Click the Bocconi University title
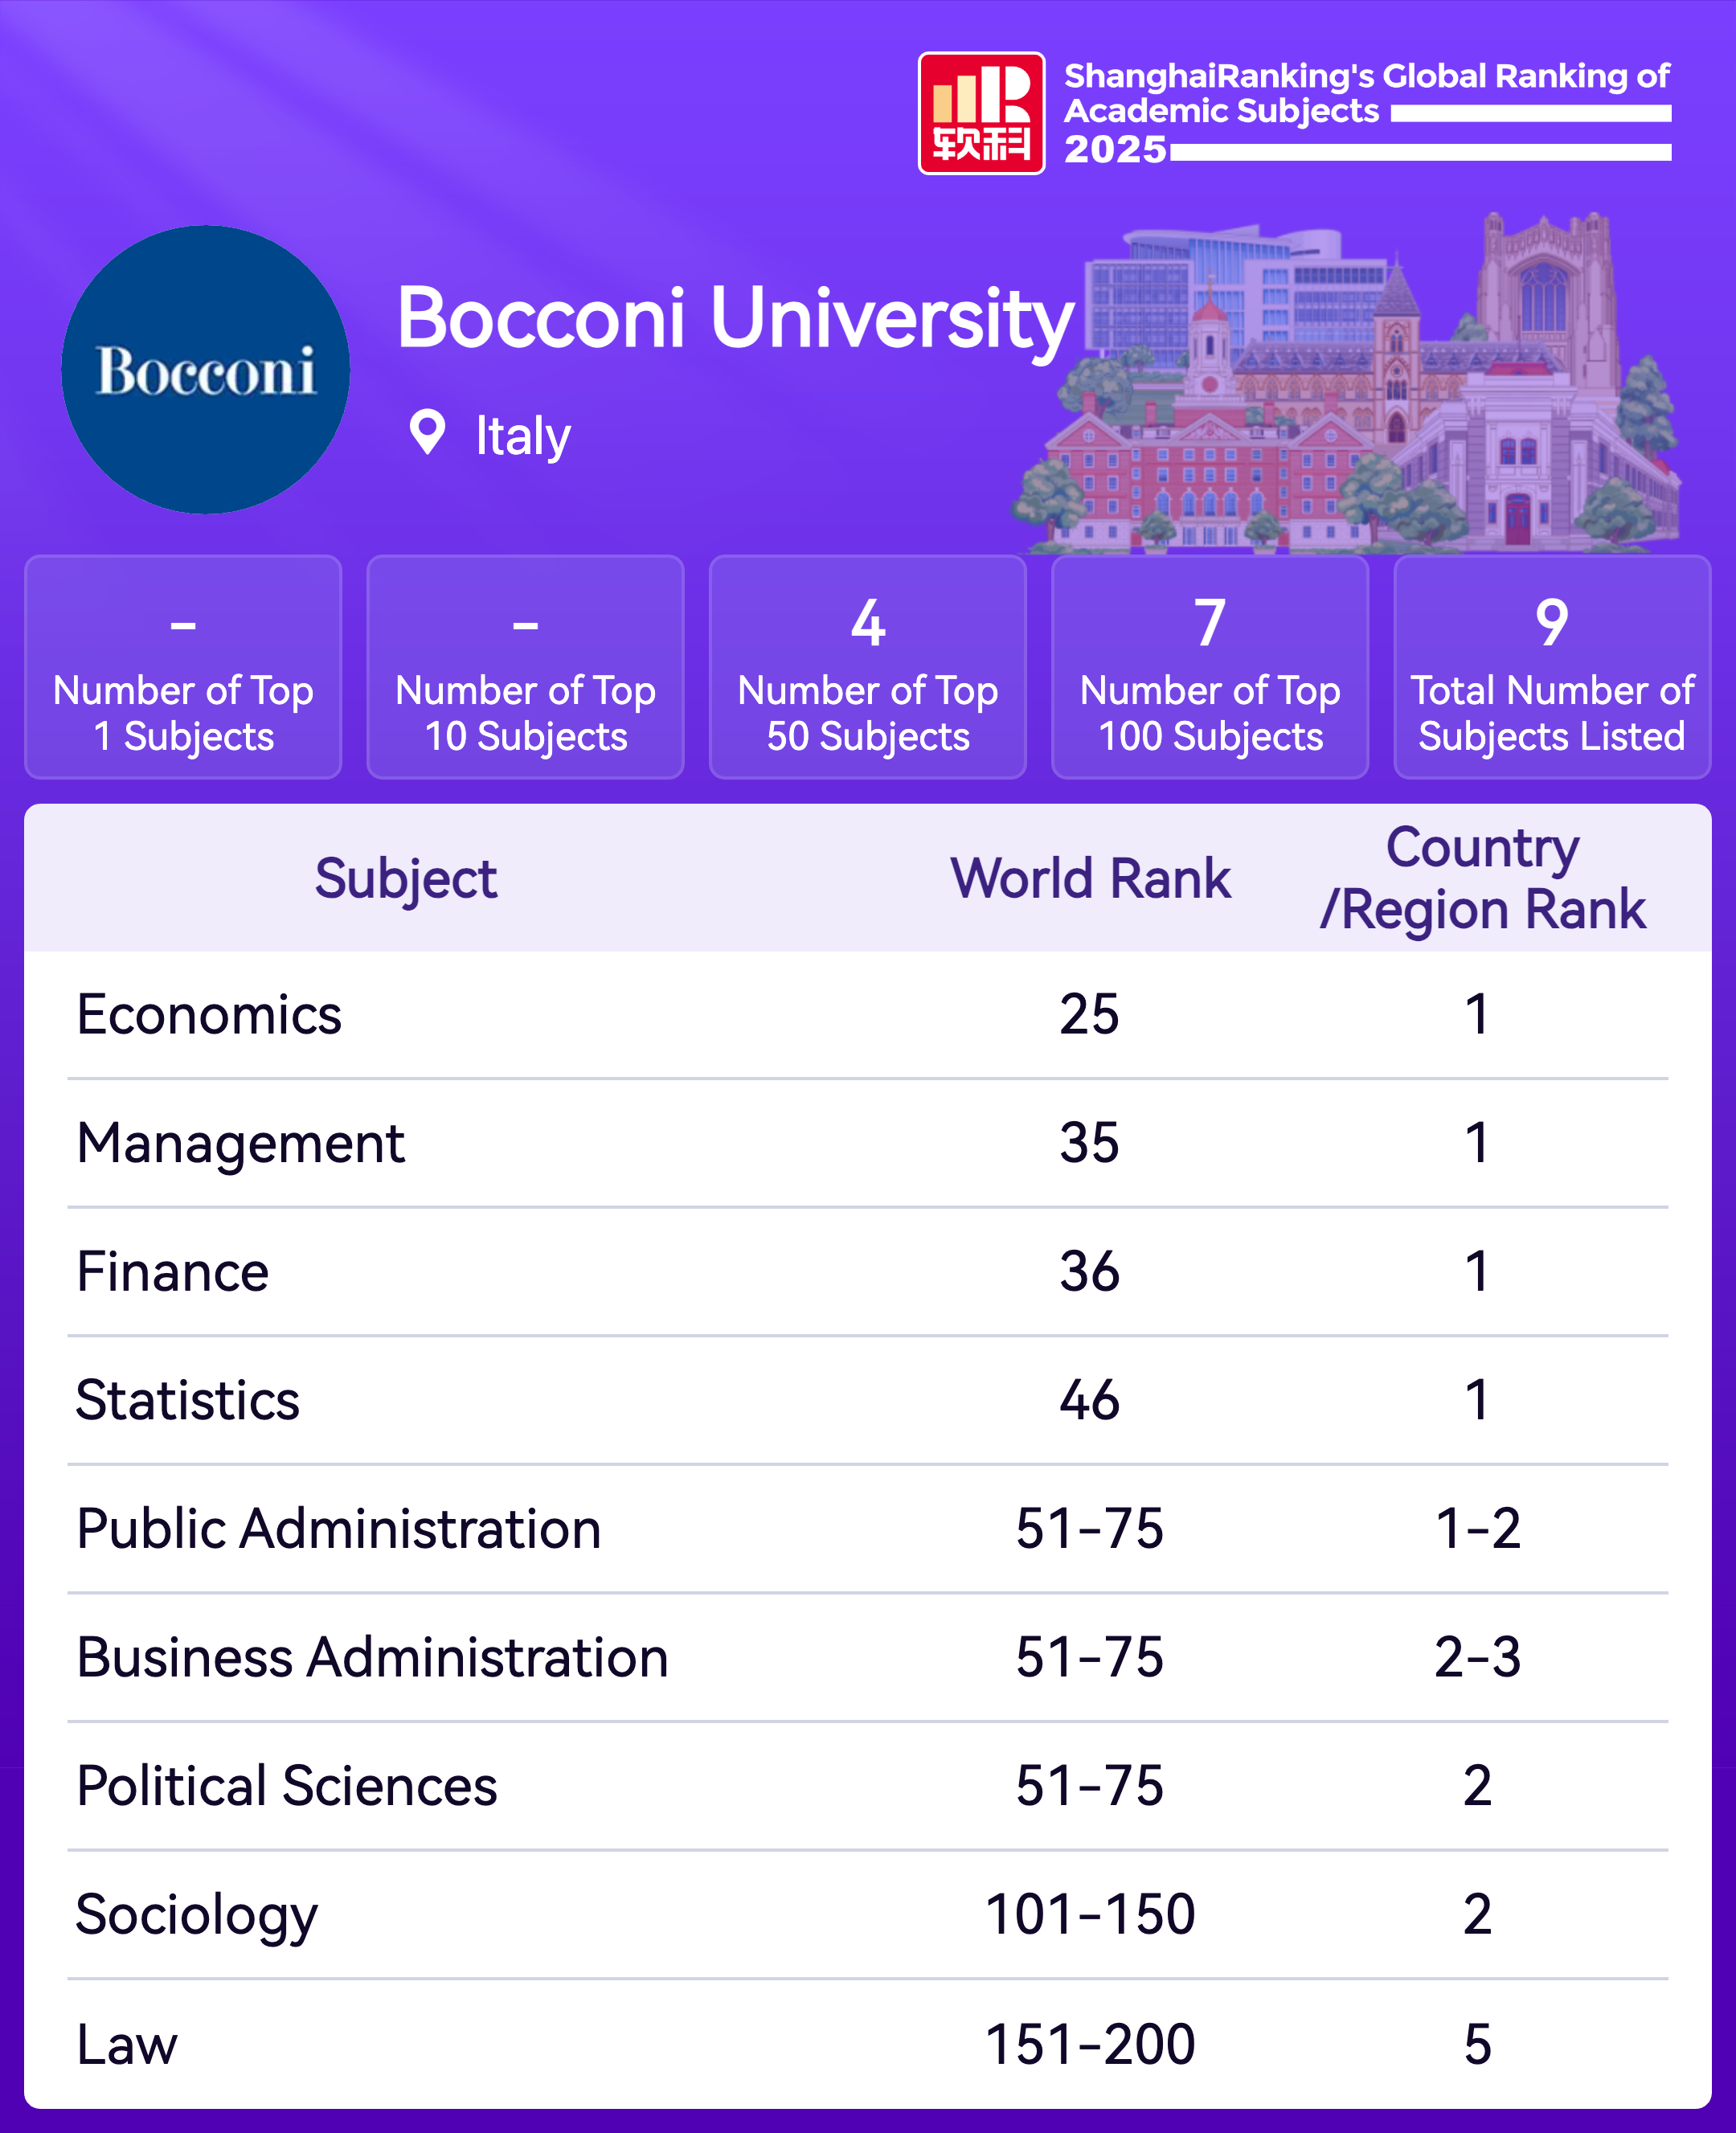Image resolution: width=1736 pixels, height=2133 pixels. tap(735, 318)
